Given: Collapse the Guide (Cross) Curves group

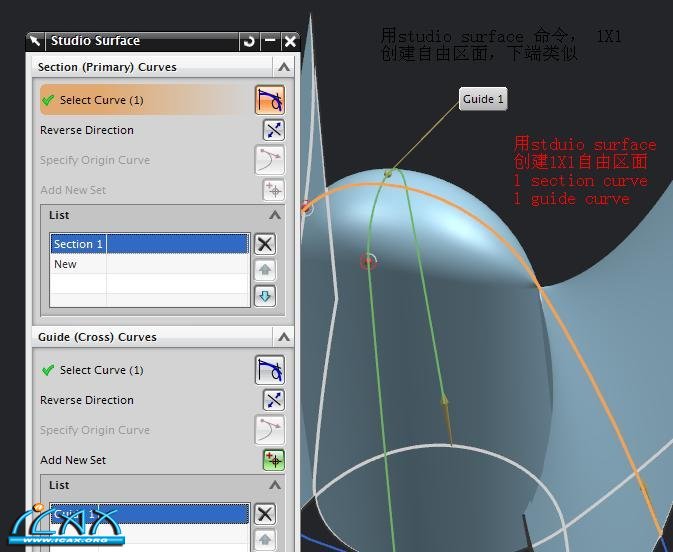Looking at the screenshot, I should 284,337.
